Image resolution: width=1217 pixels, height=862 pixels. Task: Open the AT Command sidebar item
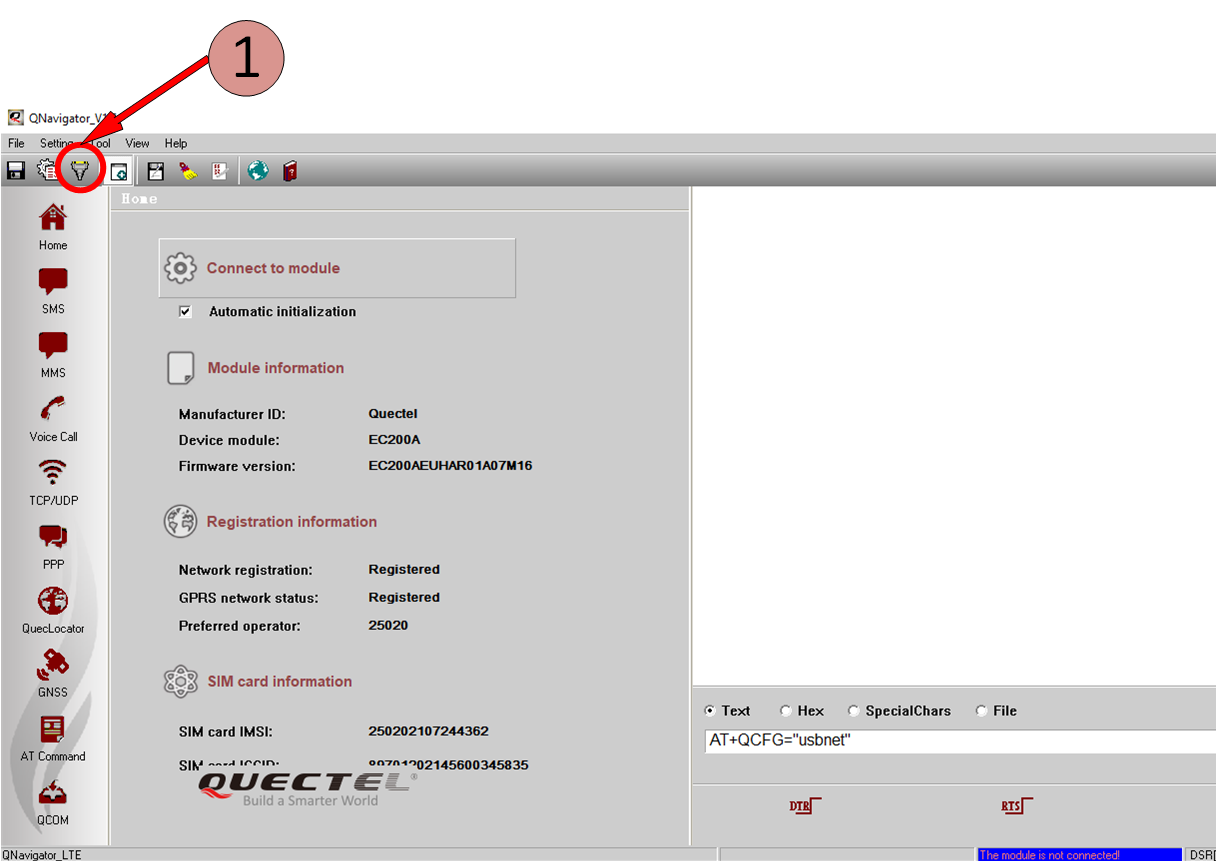click(53, 738)
